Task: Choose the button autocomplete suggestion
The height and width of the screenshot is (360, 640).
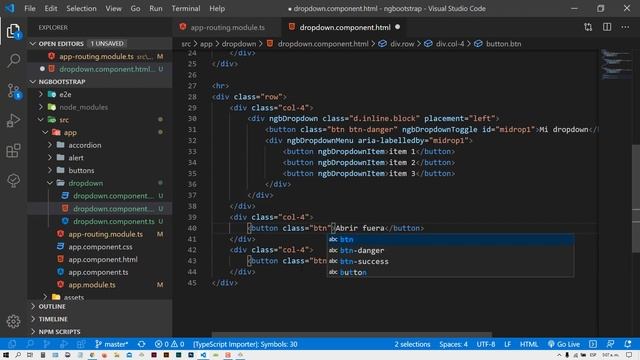Action: pyautogui.click(x=451, y=272)
